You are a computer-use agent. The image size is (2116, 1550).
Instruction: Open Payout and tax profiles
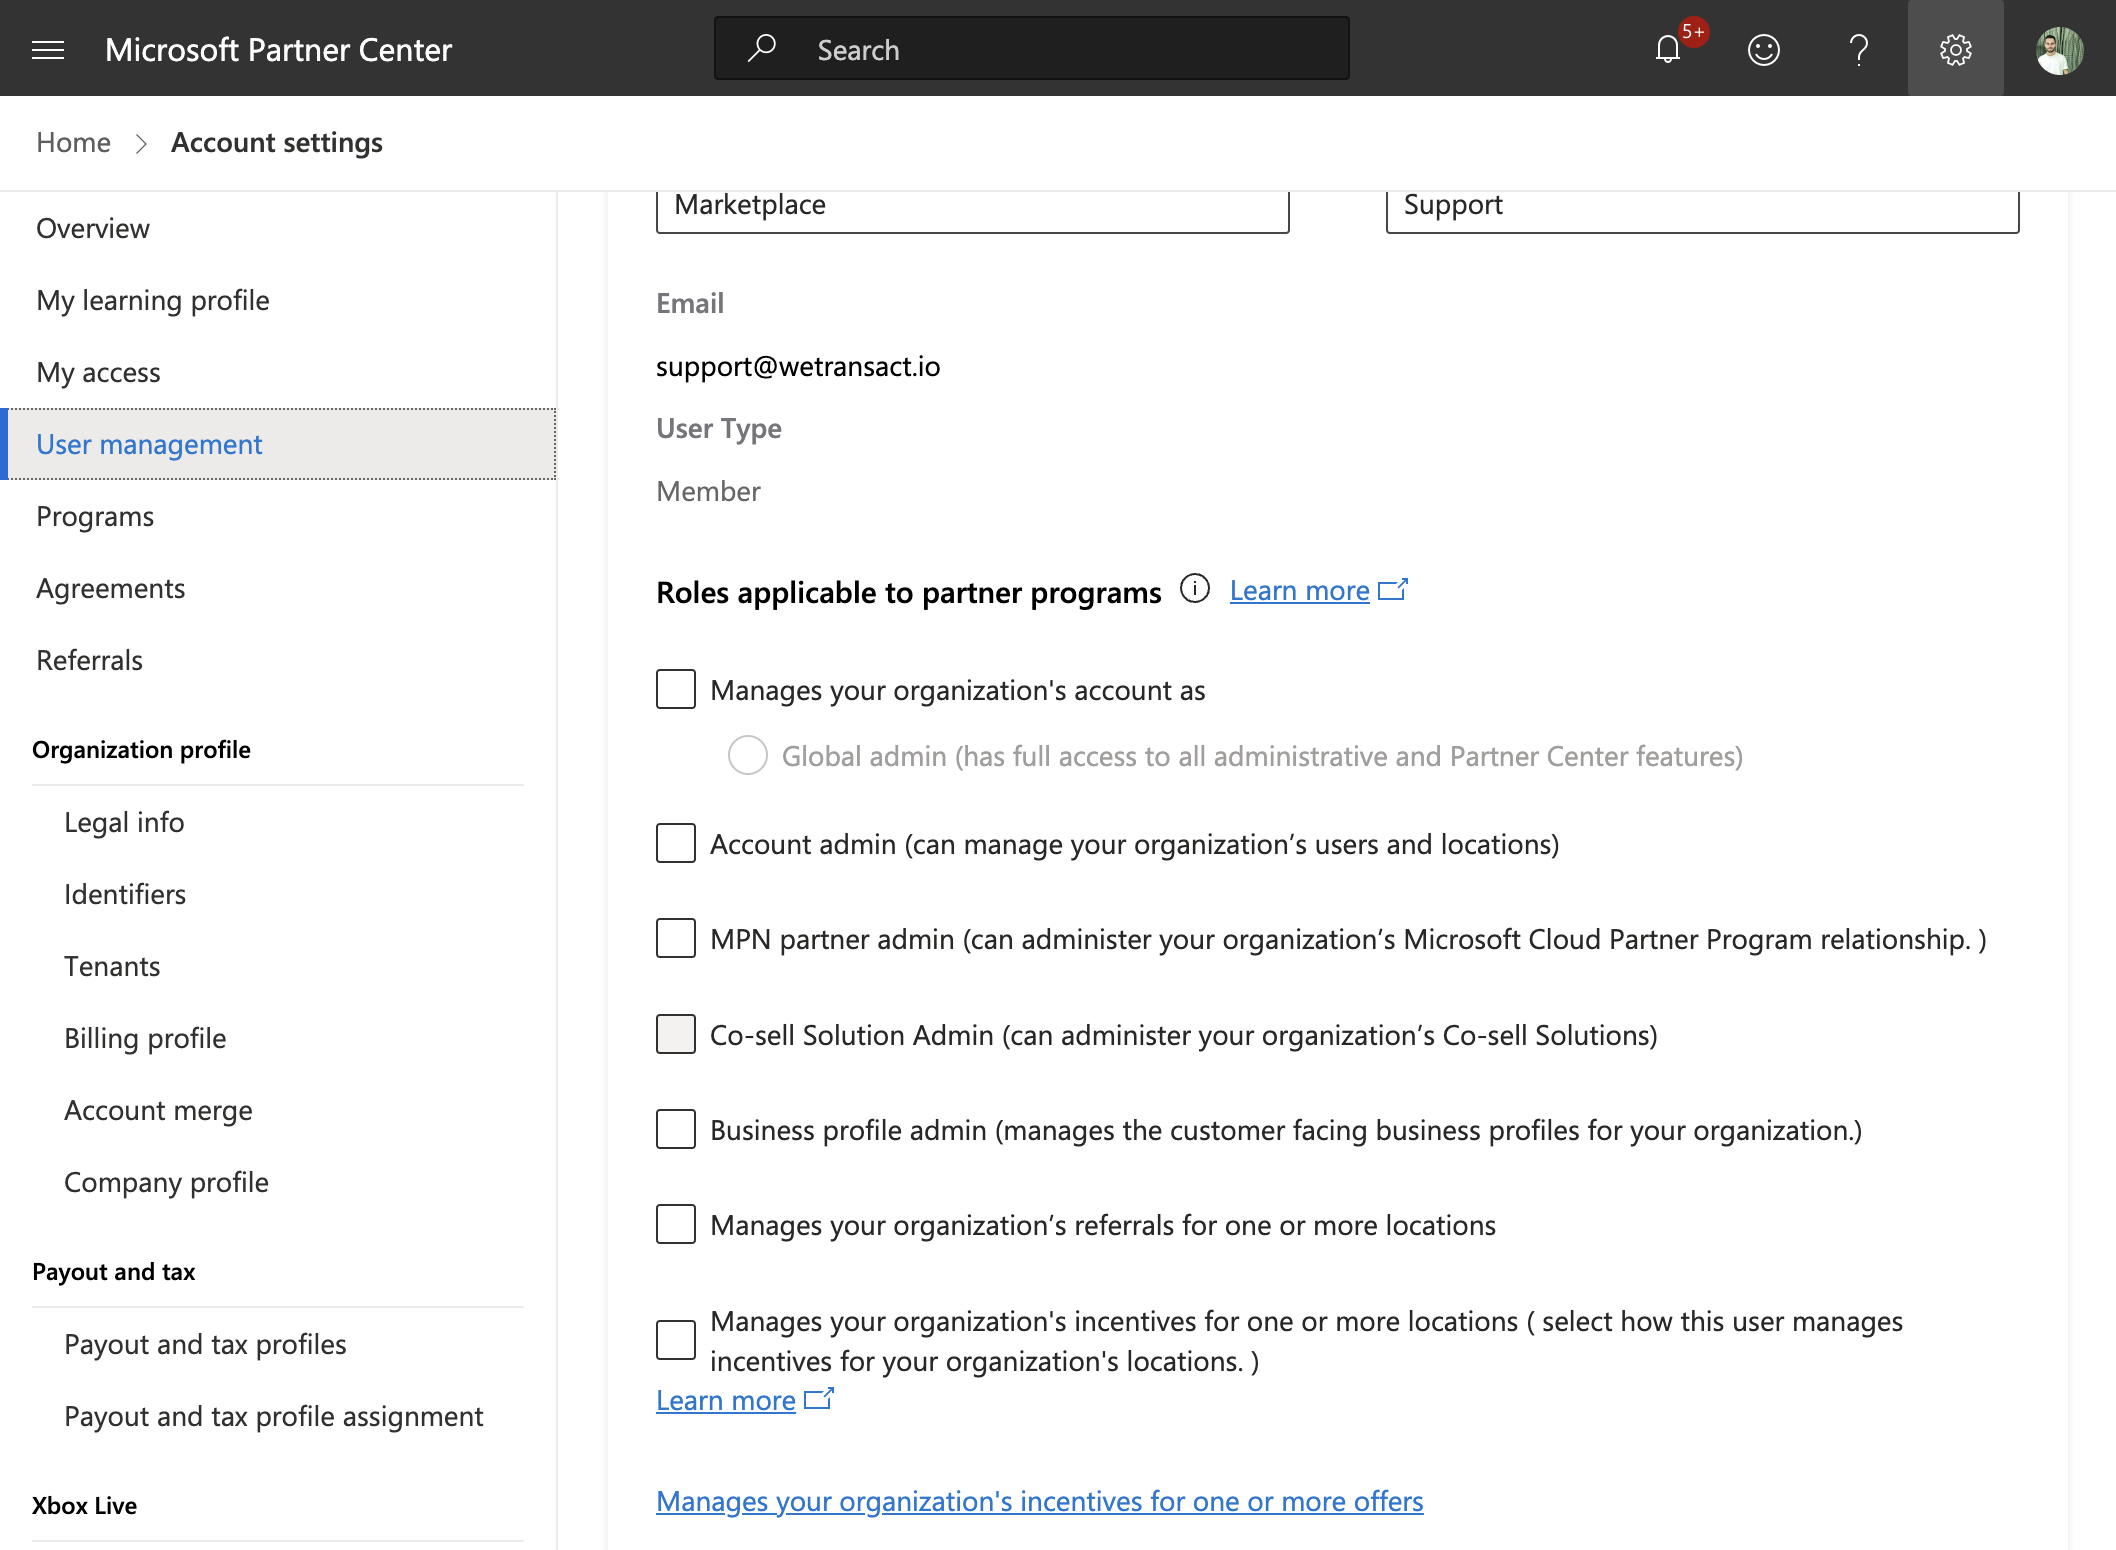pyautogui.click(x=278, y=1344)
